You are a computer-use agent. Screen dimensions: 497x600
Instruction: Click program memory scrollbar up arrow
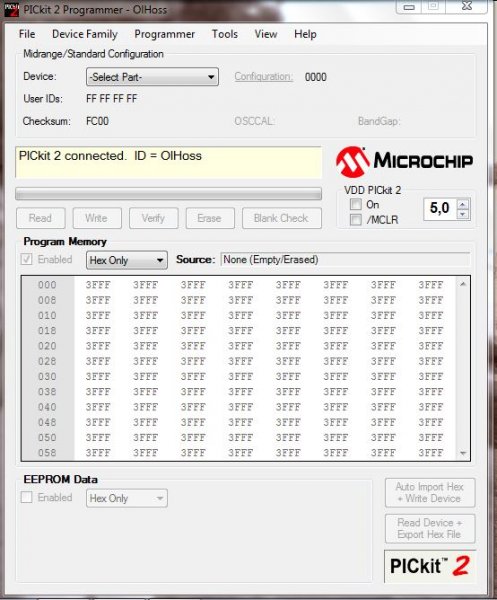pyautogui.click(x=463, y=284)
